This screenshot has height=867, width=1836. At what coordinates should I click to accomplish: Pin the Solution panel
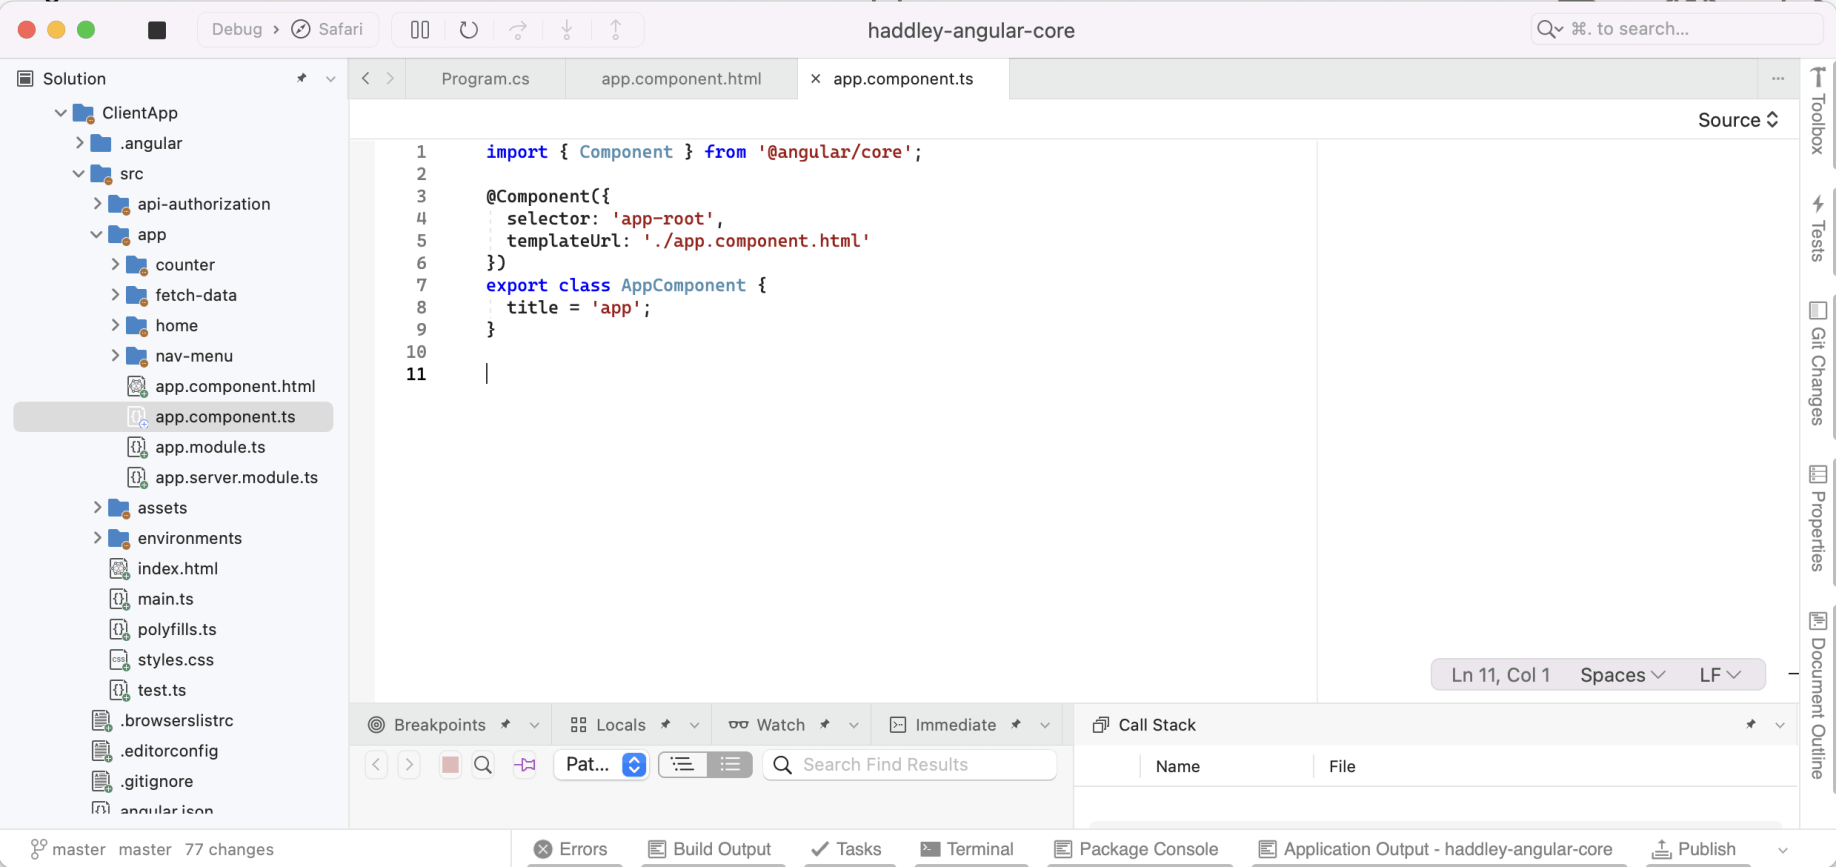(x=302, y=78)
